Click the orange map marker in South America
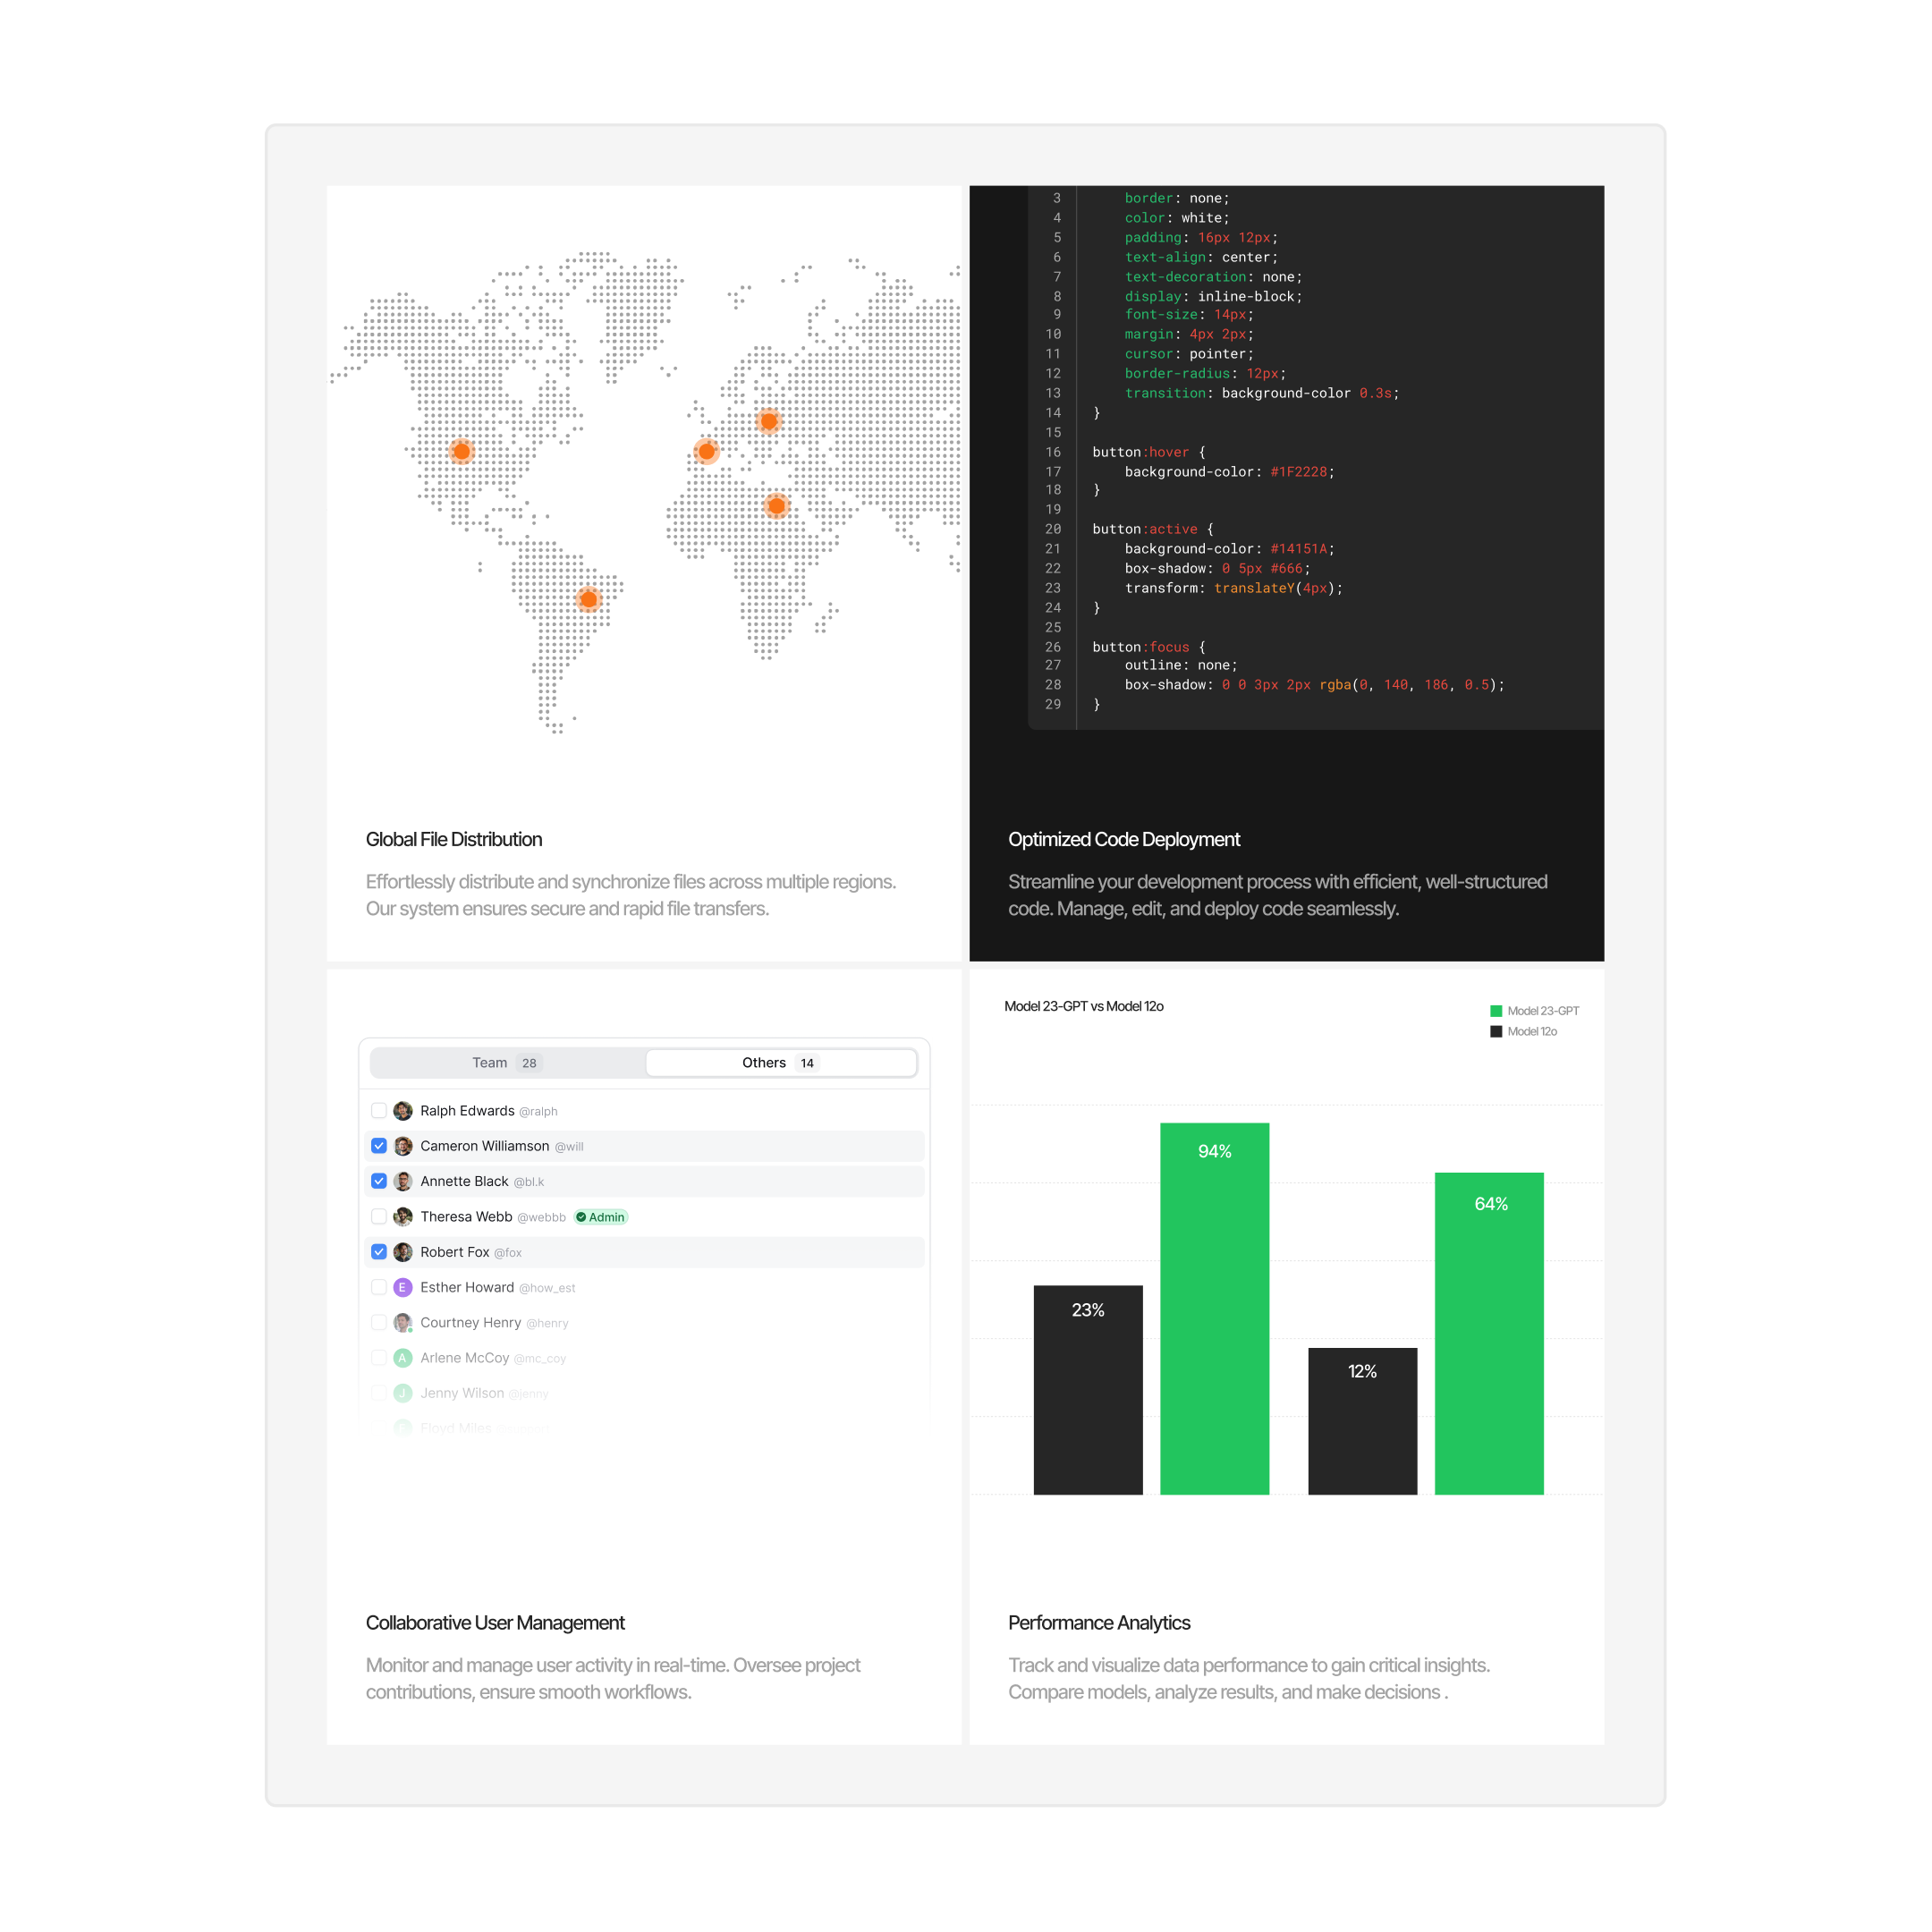The height and width of the screenshot is (1932, 1932). pyautogui.click(x=589, y=599)
